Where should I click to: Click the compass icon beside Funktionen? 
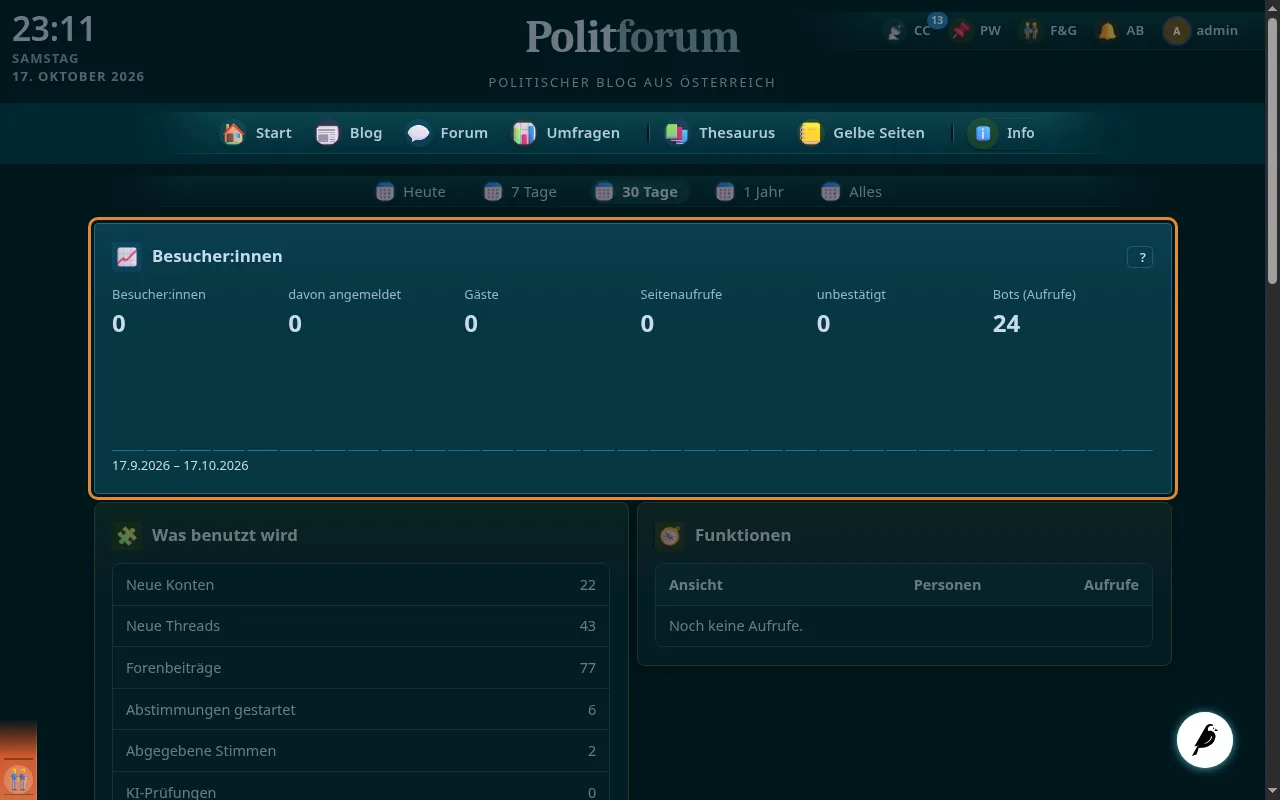tap(670, 536)
